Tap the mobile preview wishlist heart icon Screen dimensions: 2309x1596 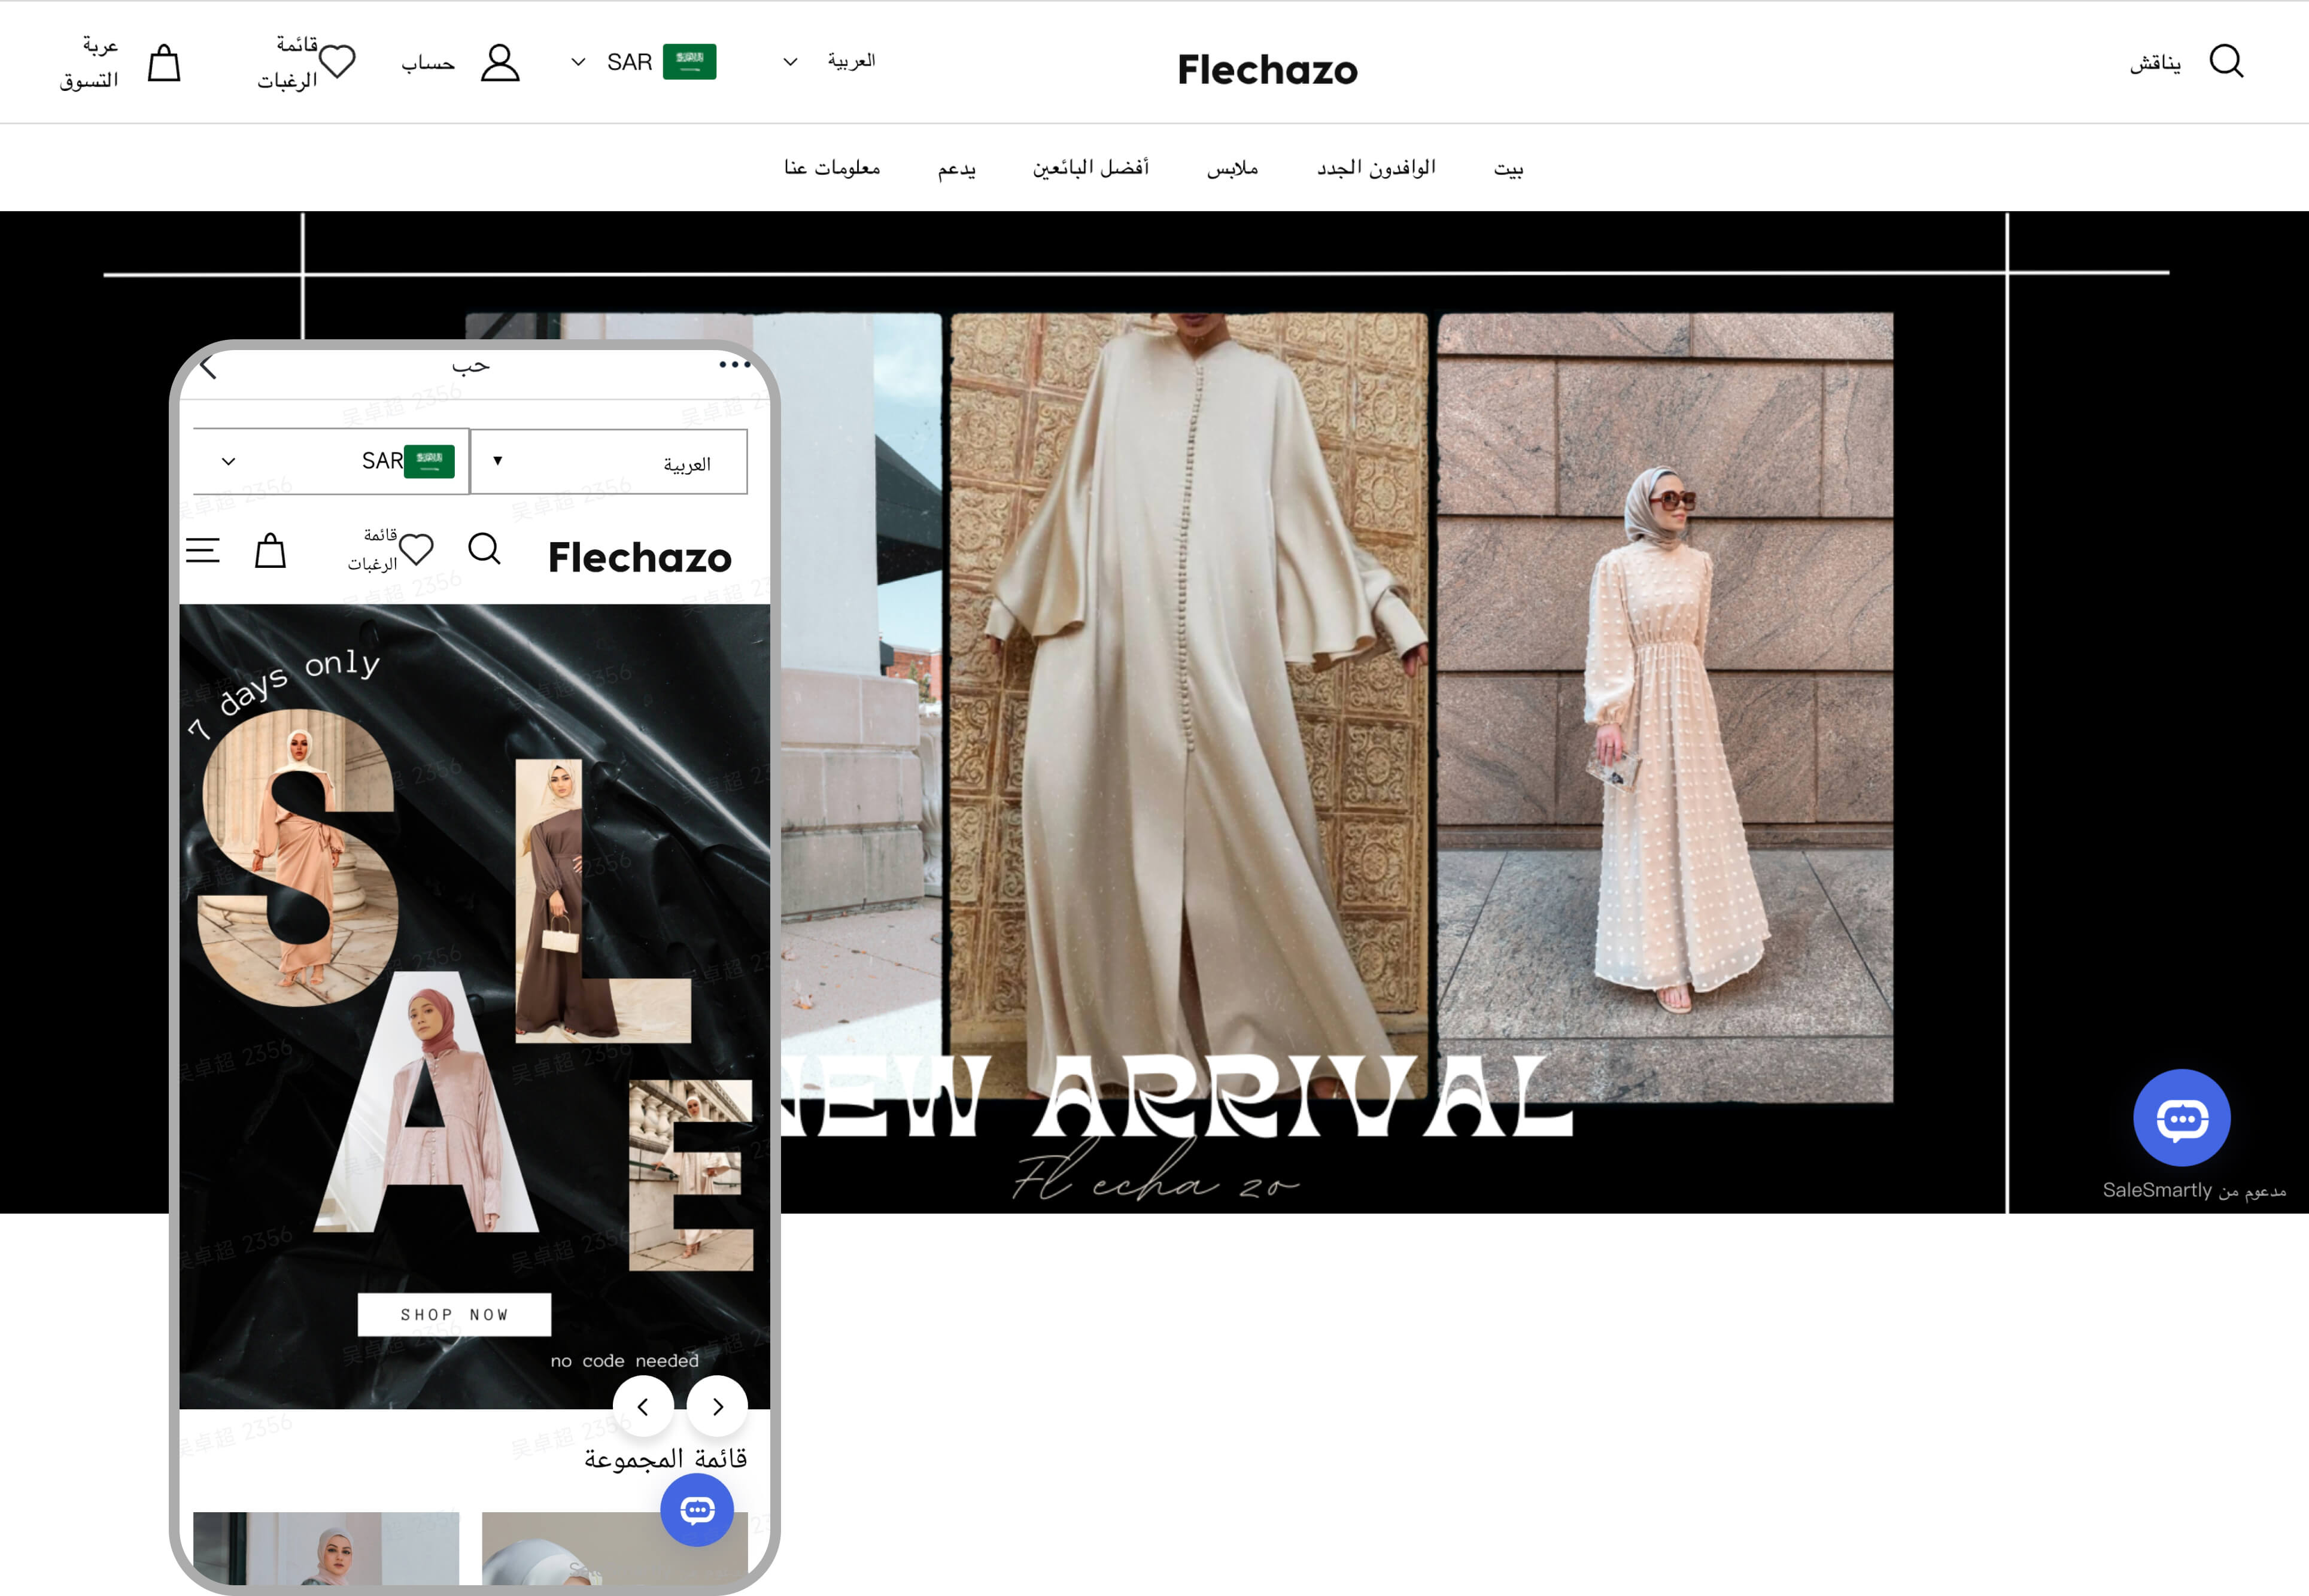point(416,549)
